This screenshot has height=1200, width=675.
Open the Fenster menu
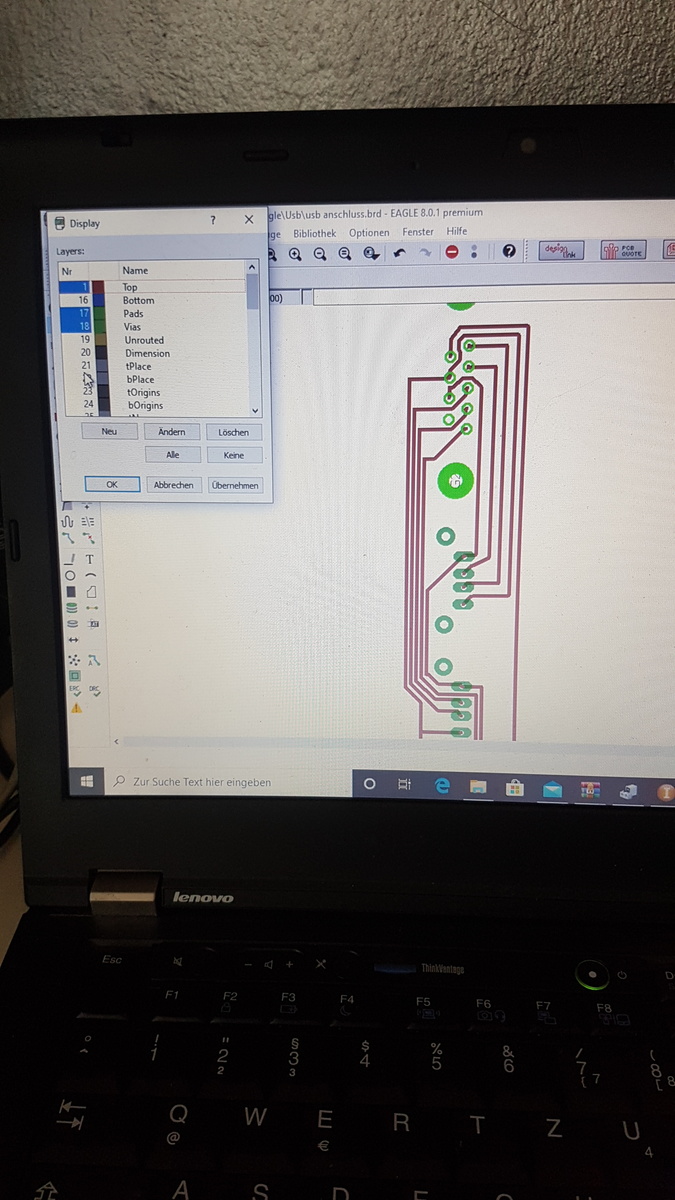[x=418, y=232]
